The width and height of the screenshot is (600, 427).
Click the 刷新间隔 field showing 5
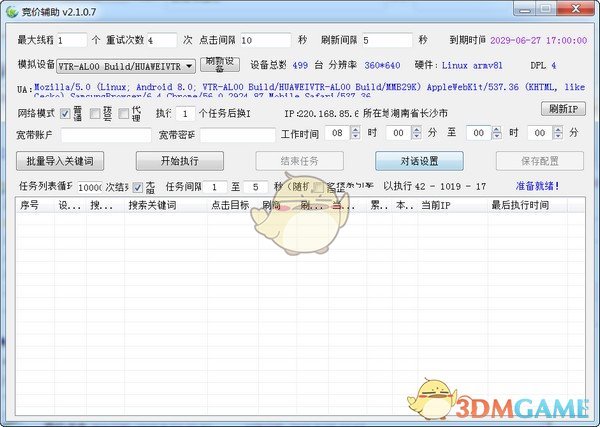[387, 40]
